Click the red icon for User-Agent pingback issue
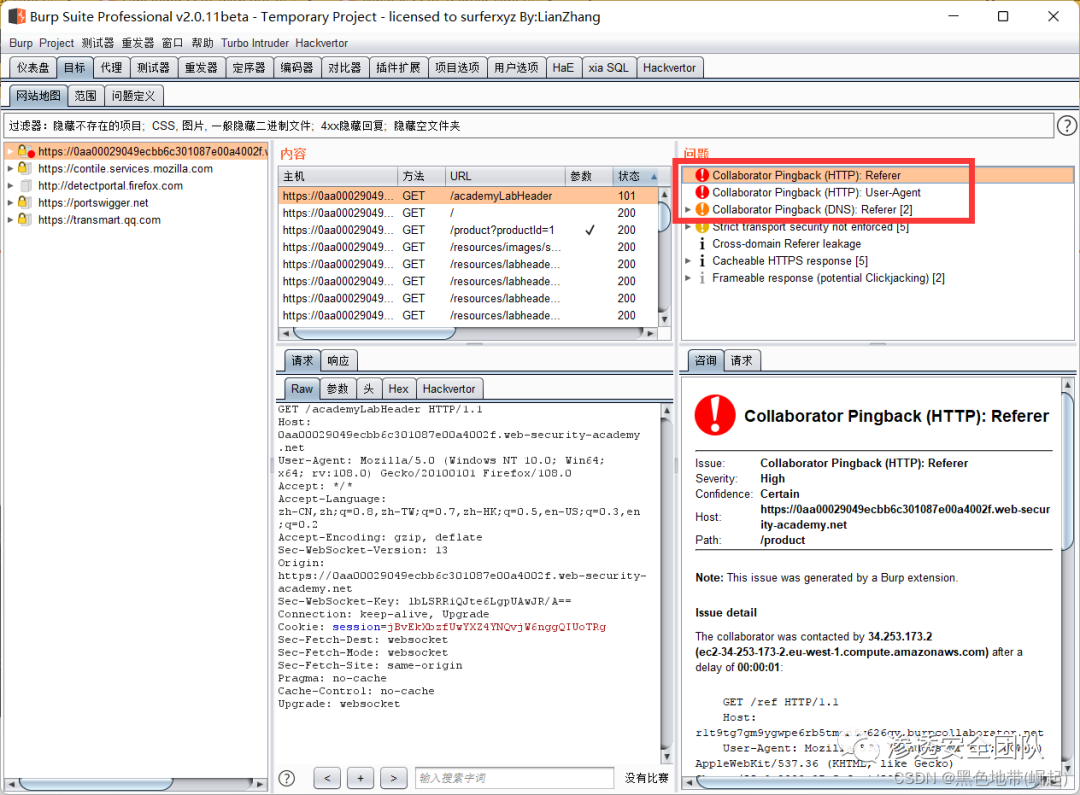 point(702,192)
